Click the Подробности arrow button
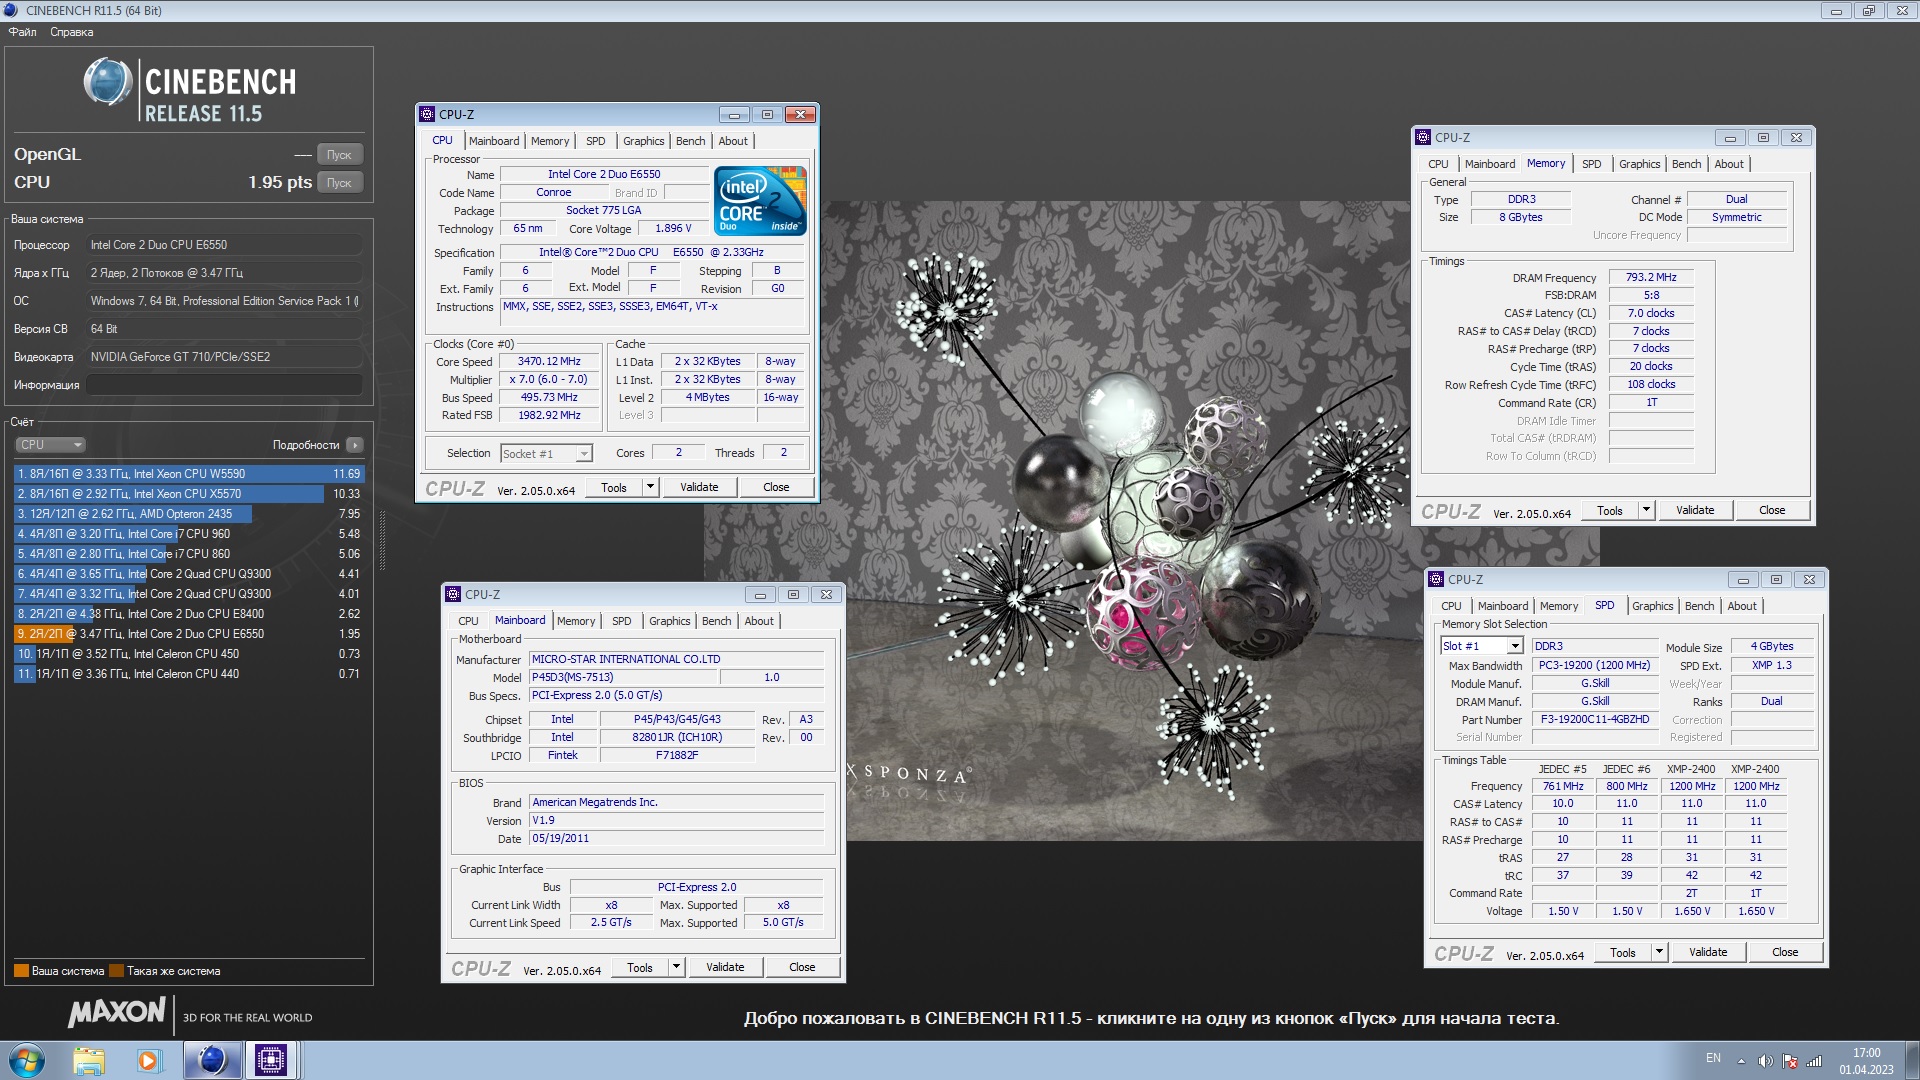Screen dimensions: 1920x1080 pos(355,445)
